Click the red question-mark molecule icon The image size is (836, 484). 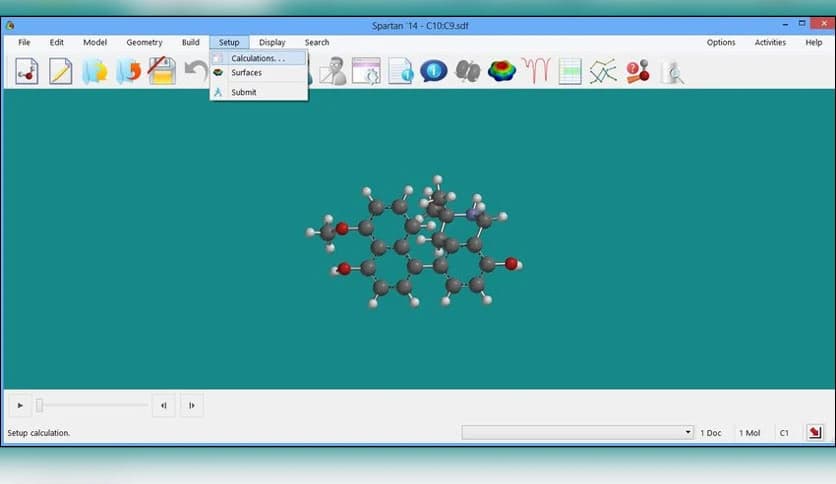coord(638,71)
